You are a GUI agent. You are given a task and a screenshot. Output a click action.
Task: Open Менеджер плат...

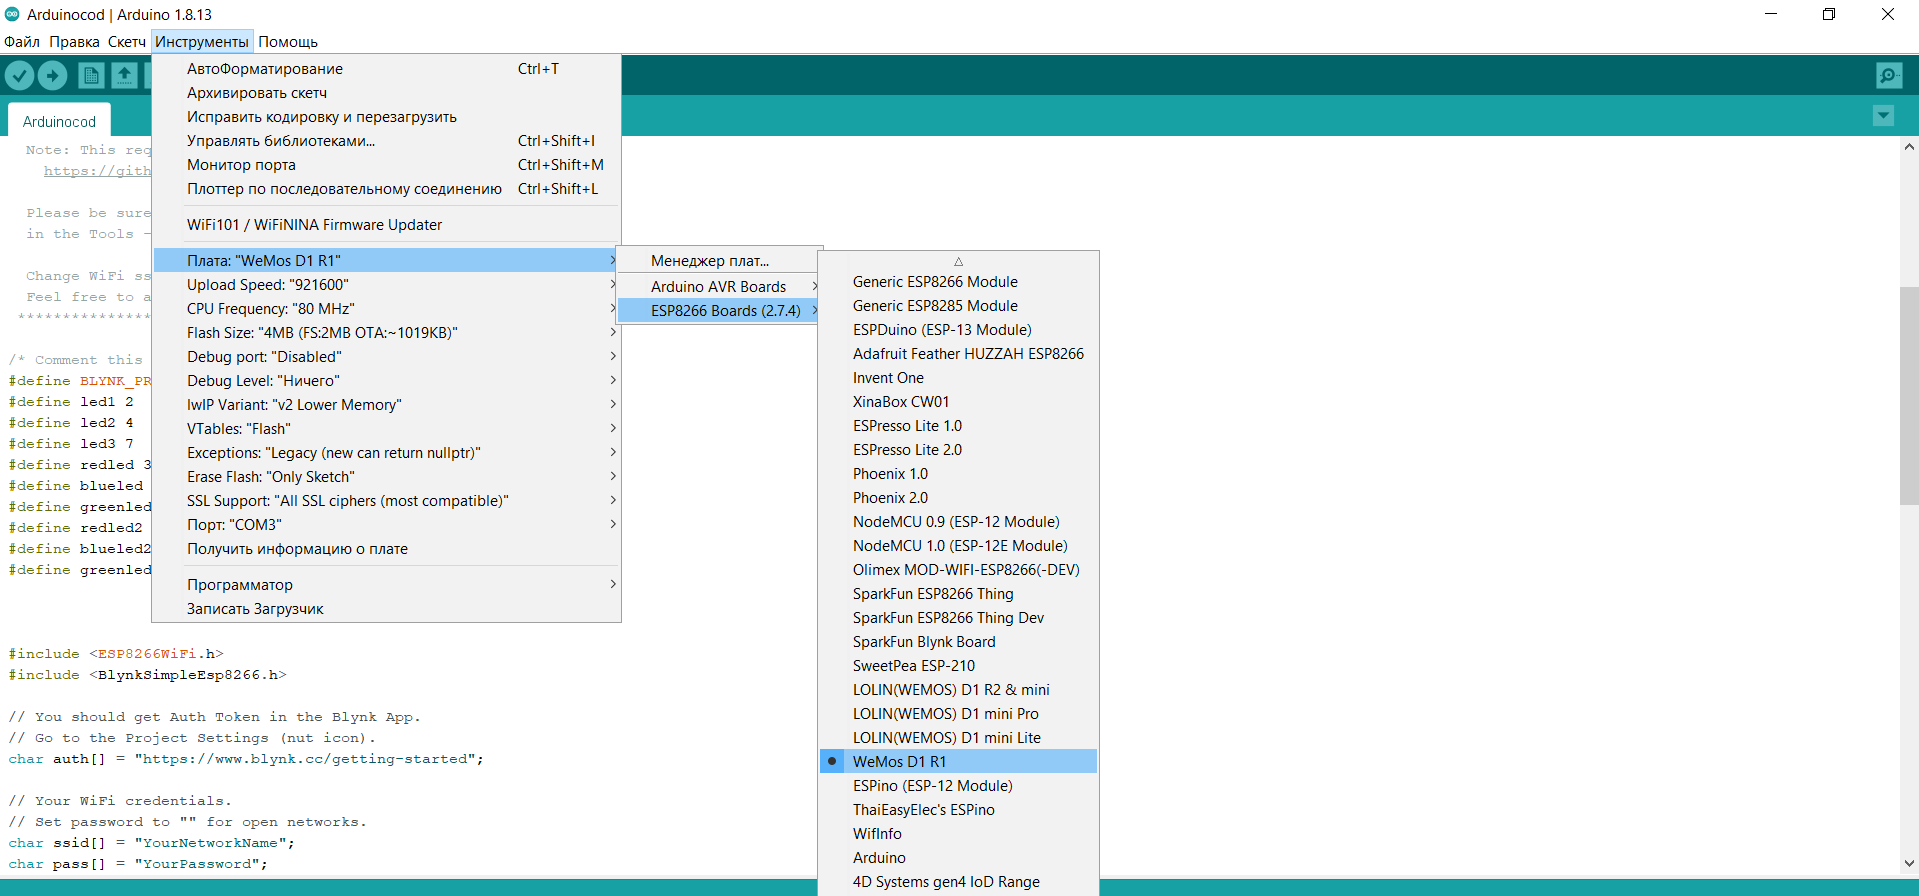point(719,261)
